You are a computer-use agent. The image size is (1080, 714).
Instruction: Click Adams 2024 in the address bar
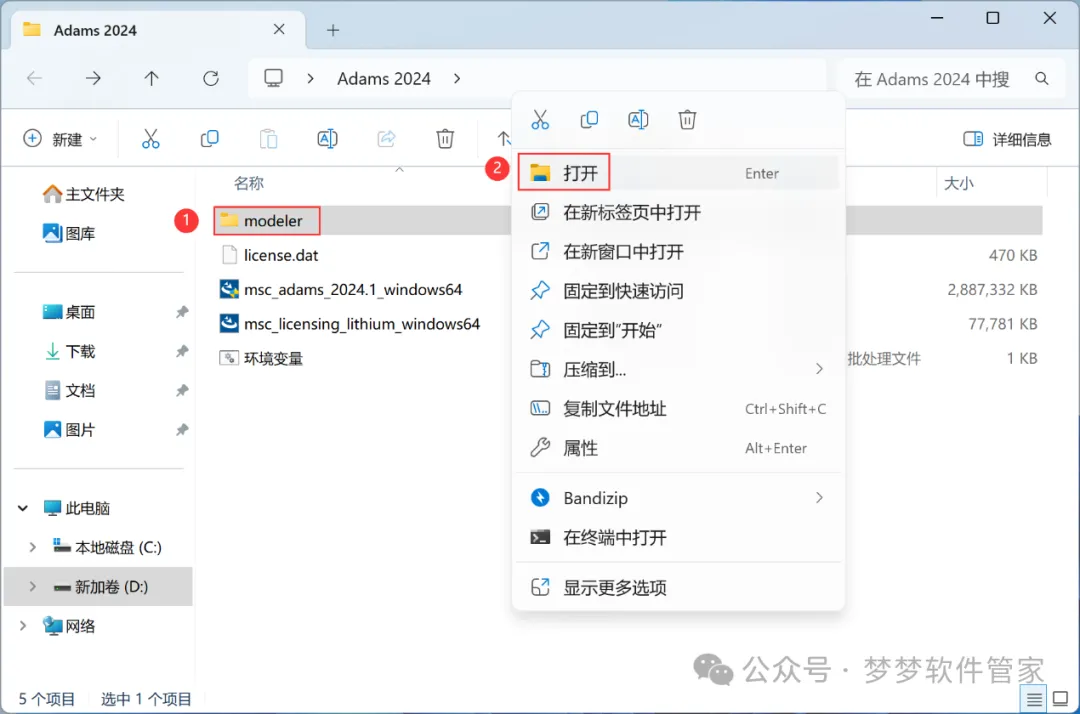click(x=384, y=78)
